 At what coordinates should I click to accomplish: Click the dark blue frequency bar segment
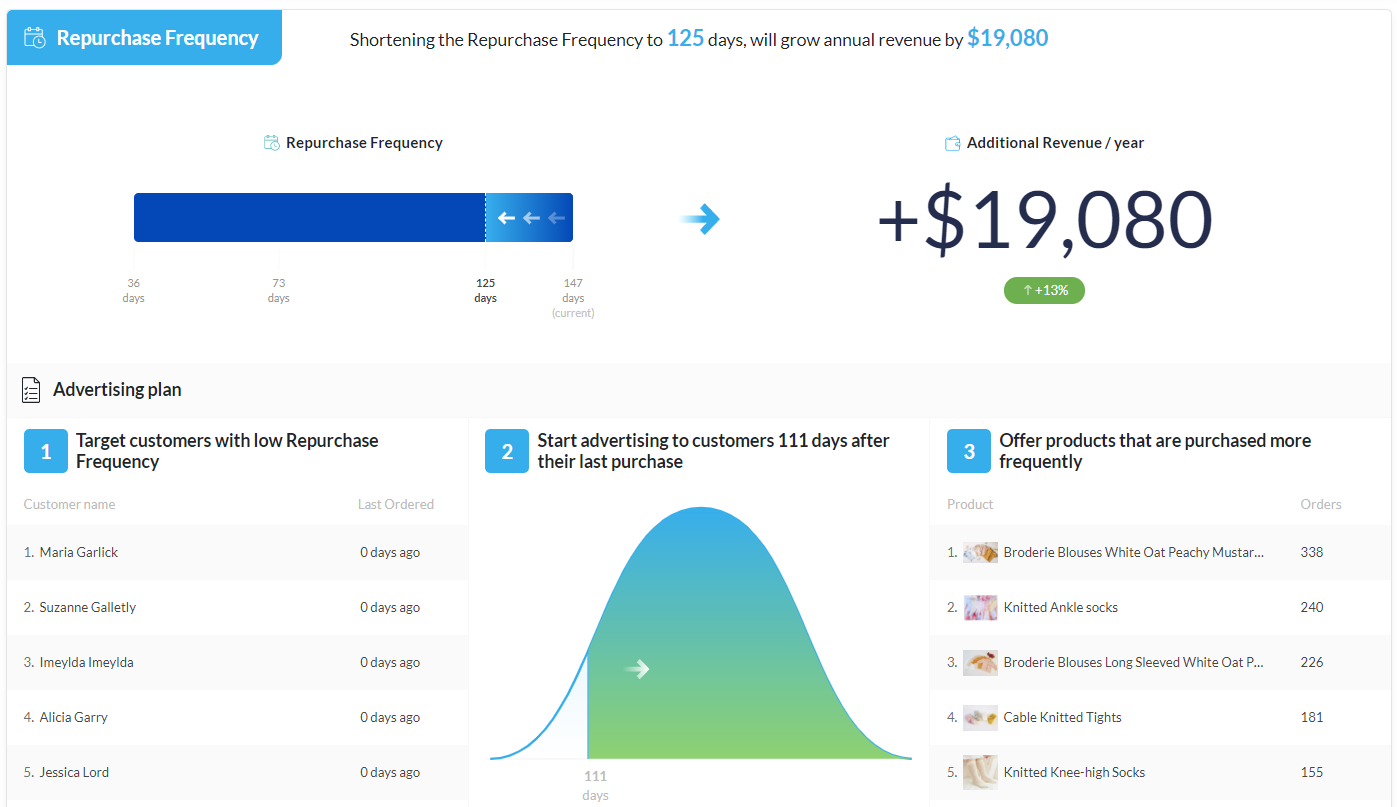pos(309,218)
